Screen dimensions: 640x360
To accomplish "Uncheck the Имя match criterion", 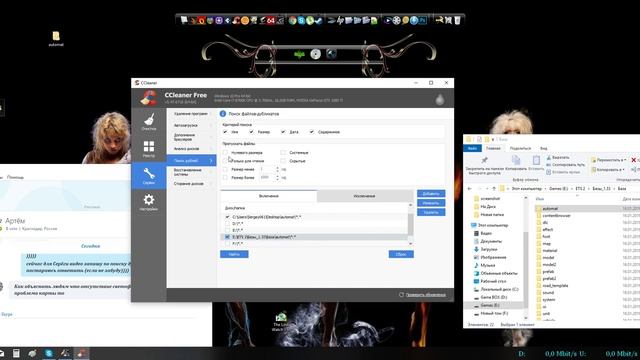I will [225, 132].
